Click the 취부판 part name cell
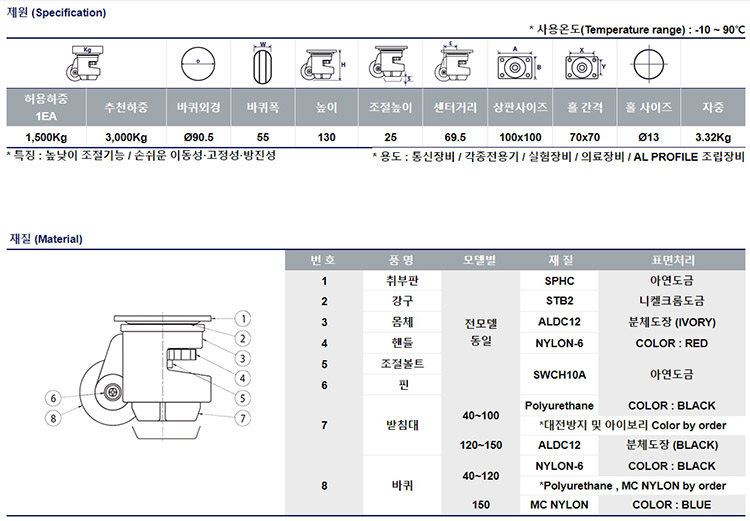The height and width of the screenshot is (521, 750). point(402,281)
